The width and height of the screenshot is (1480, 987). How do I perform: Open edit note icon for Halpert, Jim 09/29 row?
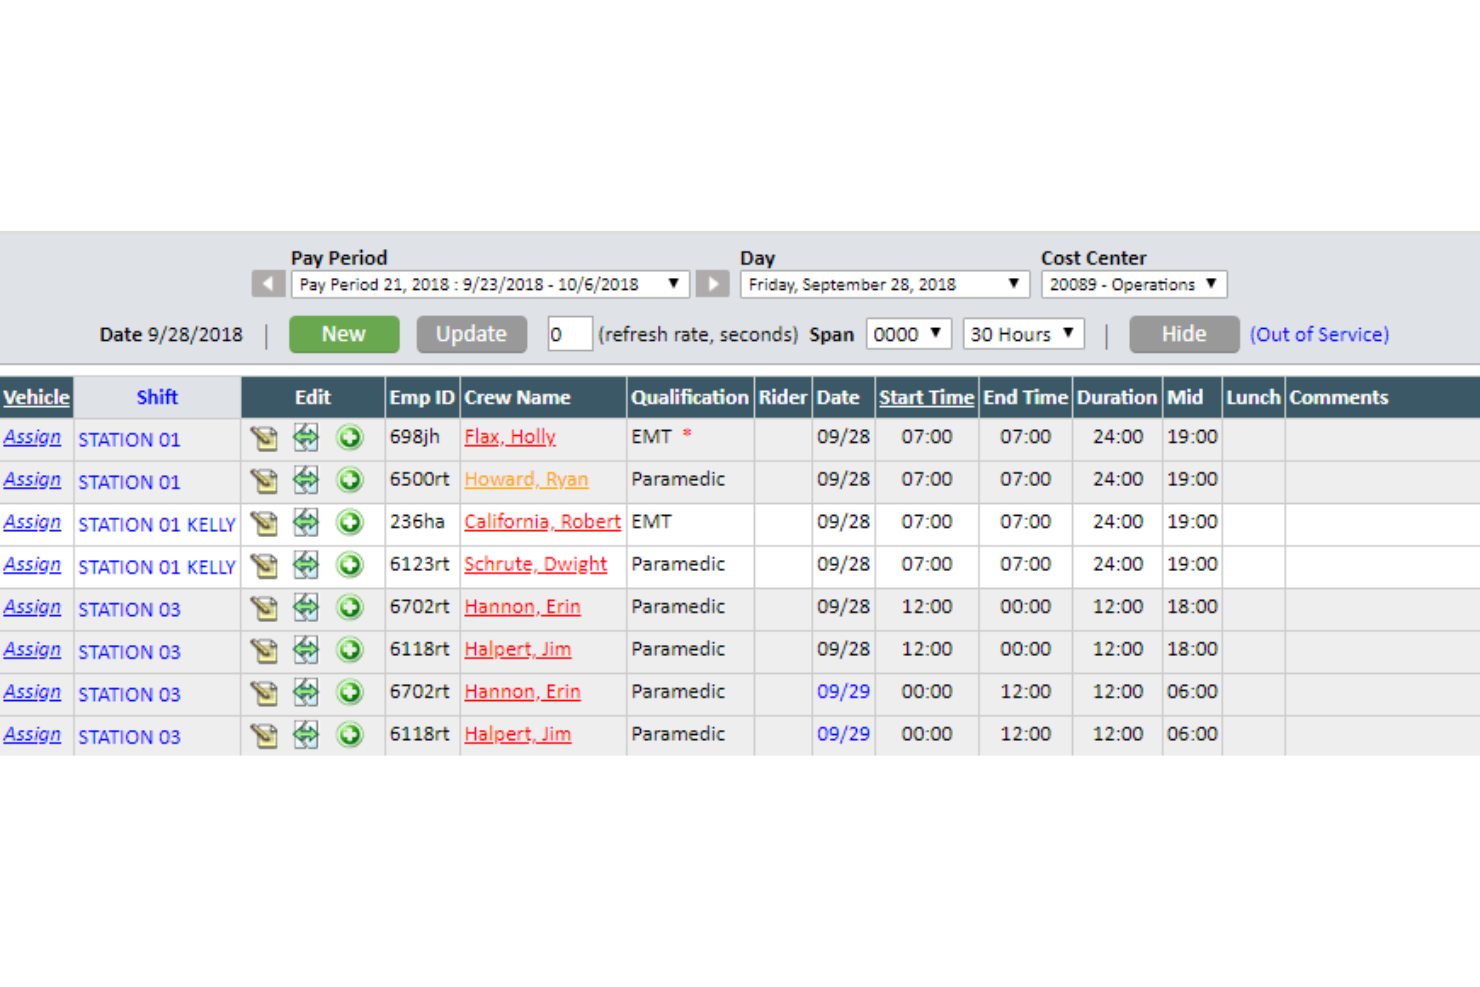click(x=264, y=735)
